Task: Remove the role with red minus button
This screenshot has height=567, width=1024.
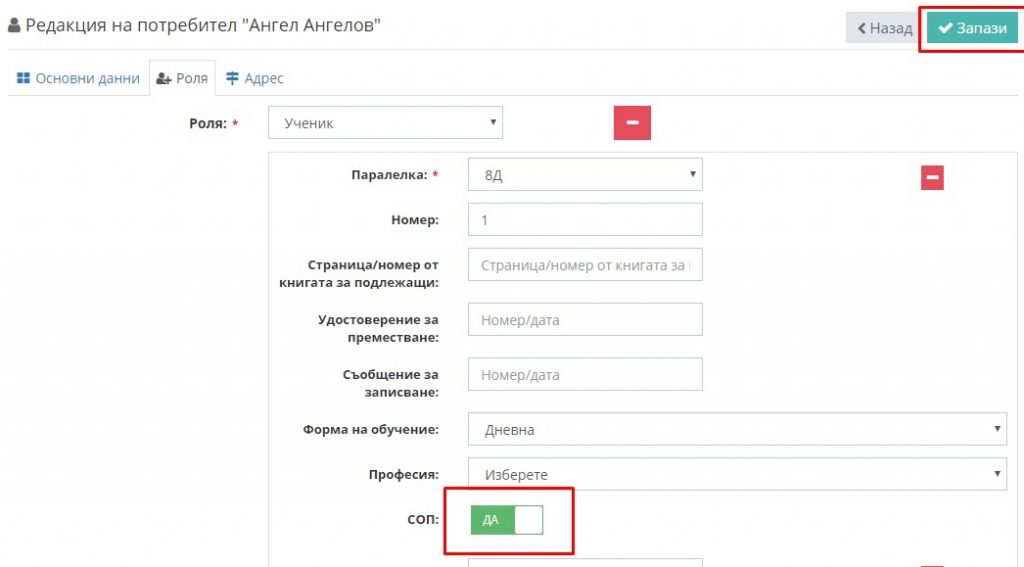Action: click(x=632, y=123)
